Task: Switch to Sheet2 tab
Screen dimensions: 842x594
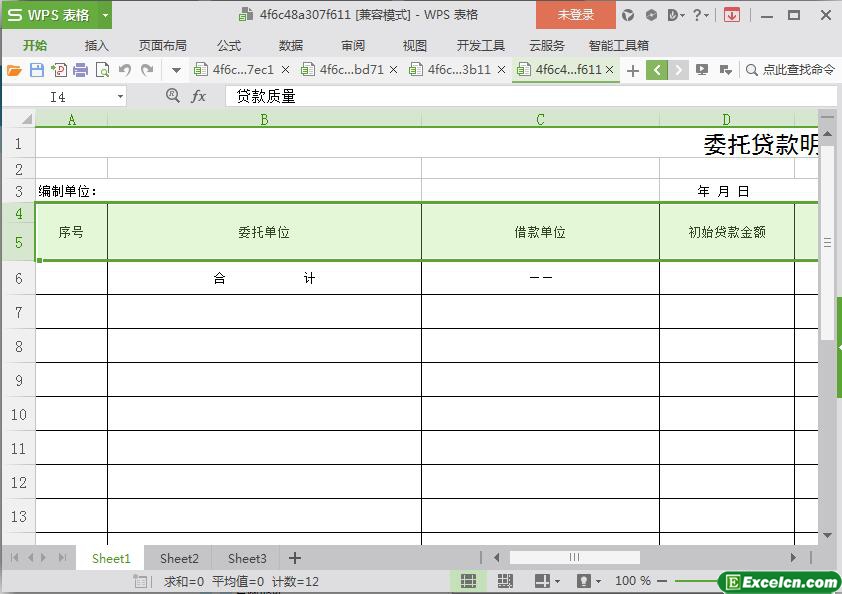Action: tap(179, 558)
